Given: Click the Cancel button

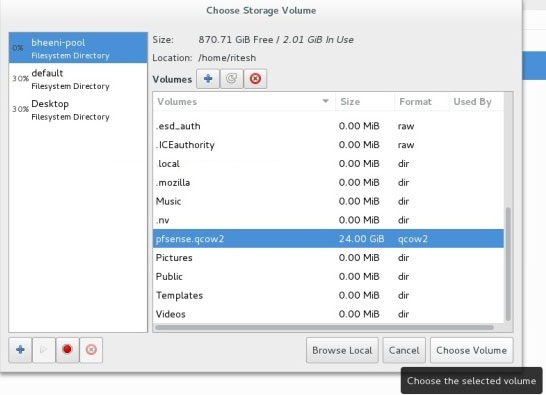Looking at the screenshot, I should [404, 350].
